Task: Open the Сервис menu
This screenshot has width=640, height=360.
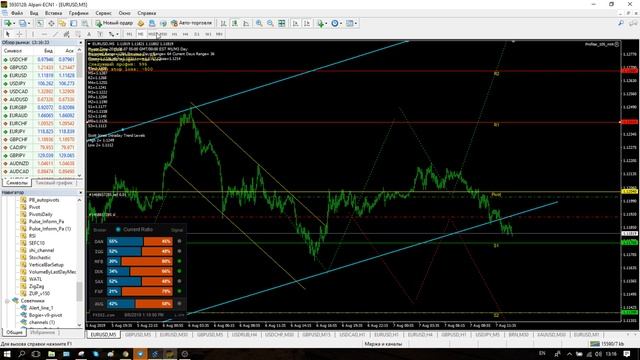Action: [x=103, y=13]
